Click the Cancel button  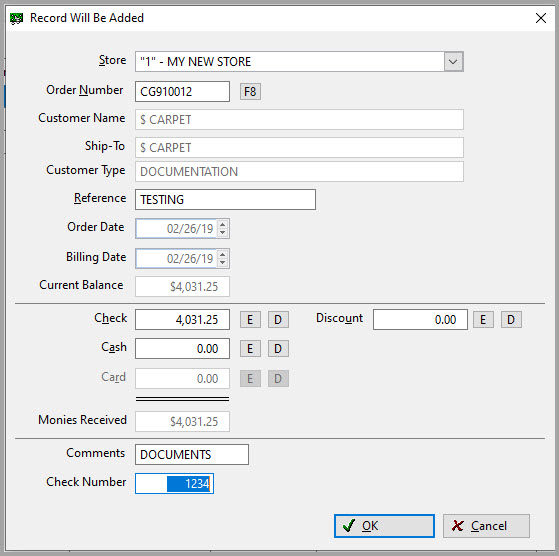[x=486, y=526]
